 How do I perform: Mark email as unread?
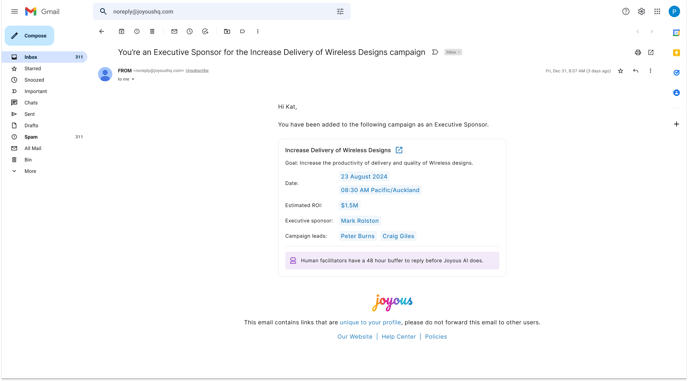174,32
